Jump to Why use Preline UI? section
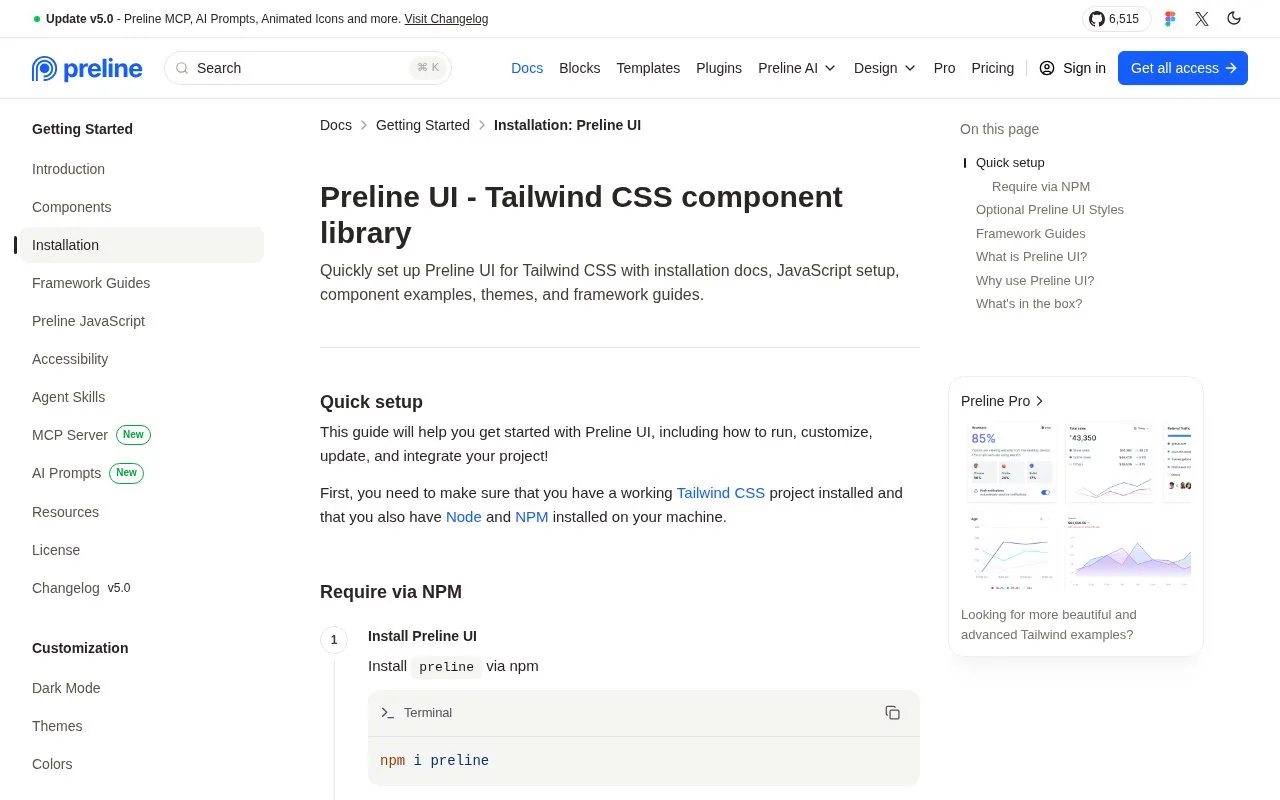 pyautogui.click(x=1035, y=281)
